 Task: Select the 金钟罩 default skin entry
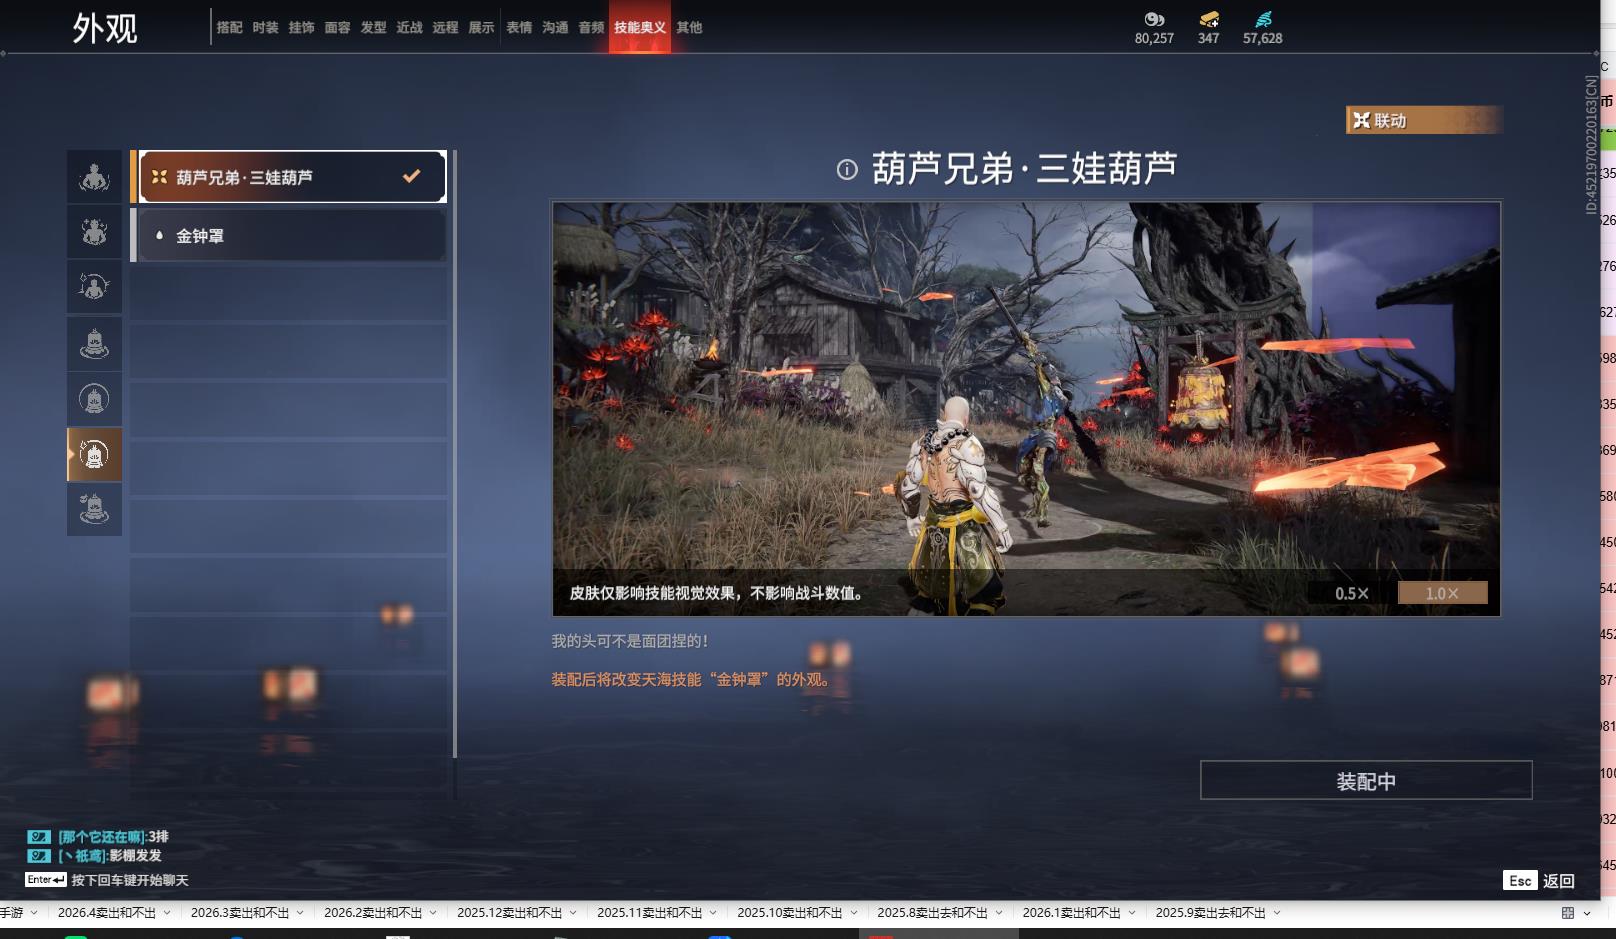click(290, 236)
